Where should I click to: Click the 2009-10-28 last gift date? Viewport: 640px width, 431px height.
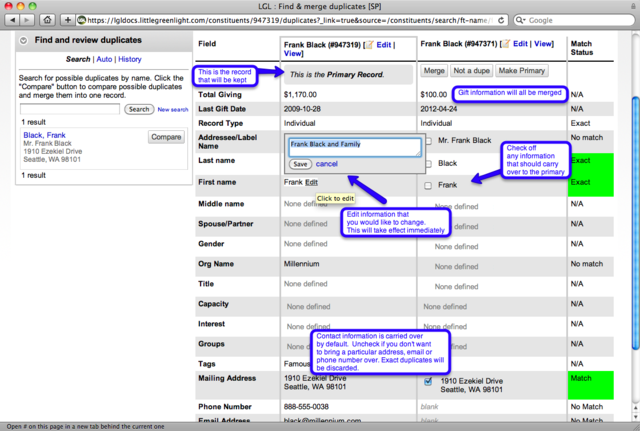302,109
